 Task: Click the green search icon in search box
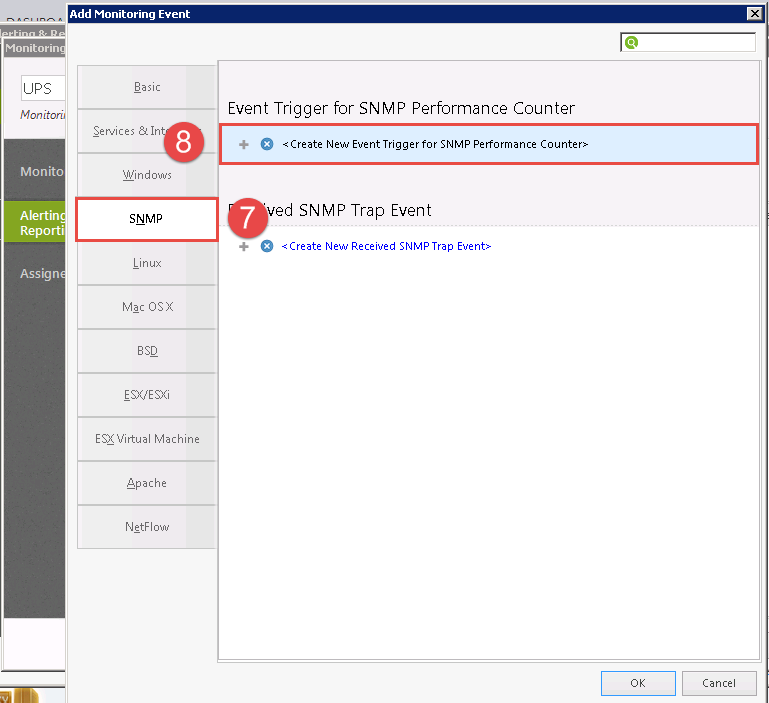point(631,43)
